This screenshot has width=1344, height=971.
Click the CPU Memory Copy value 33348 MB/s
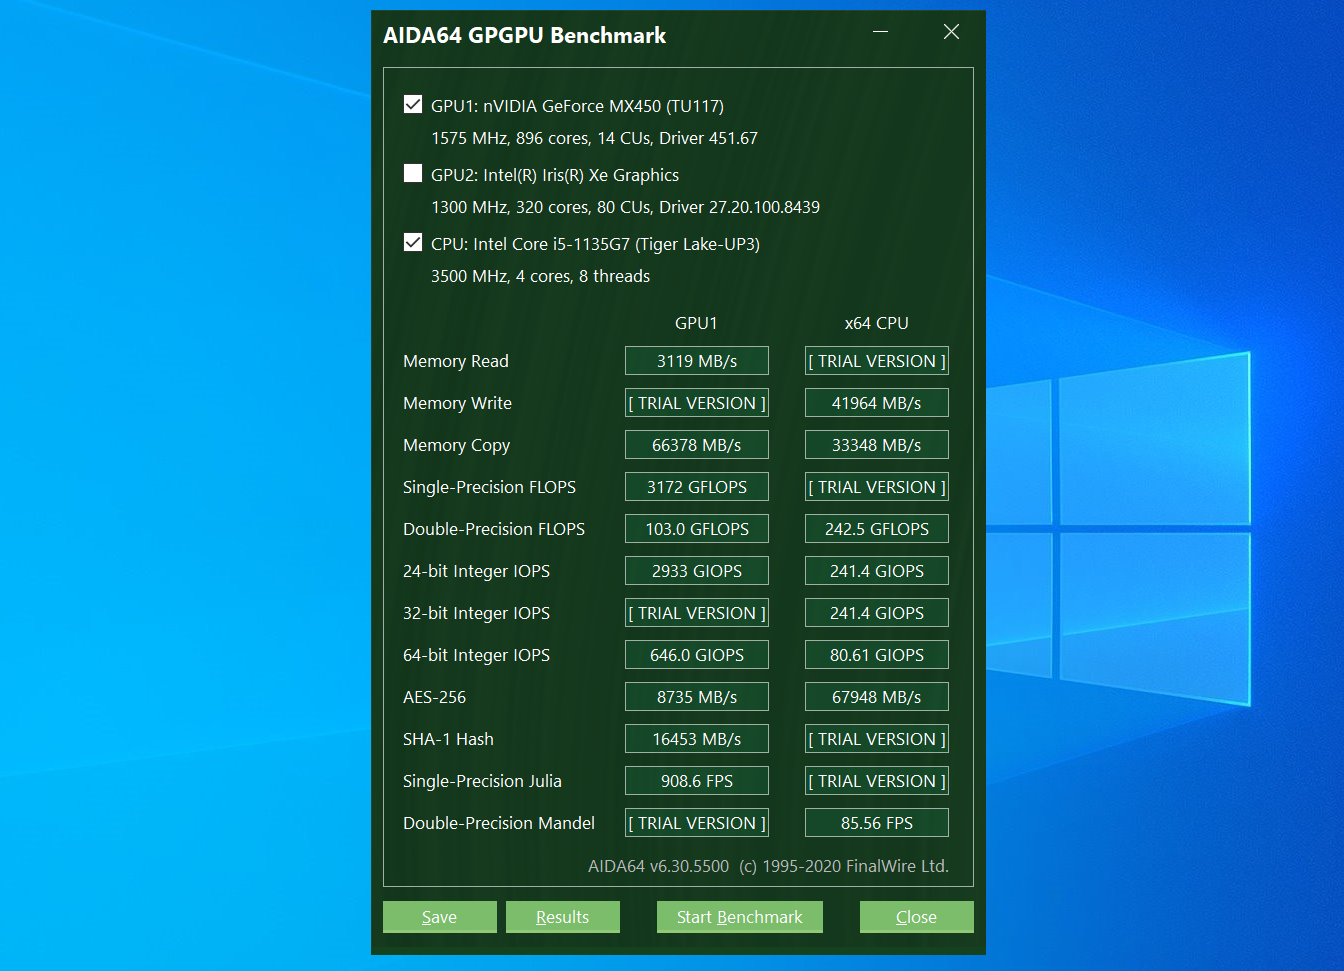pyautogui.click(x=877, y=445)
